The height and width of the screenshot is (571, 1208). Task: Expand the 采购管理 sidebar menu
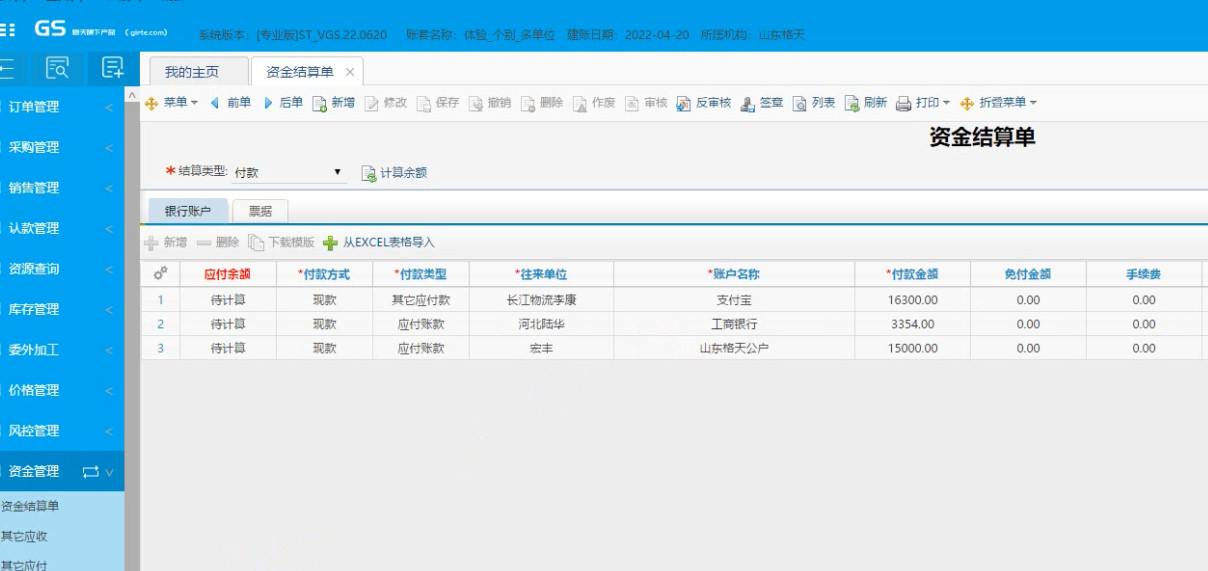(x=62, y=147)
